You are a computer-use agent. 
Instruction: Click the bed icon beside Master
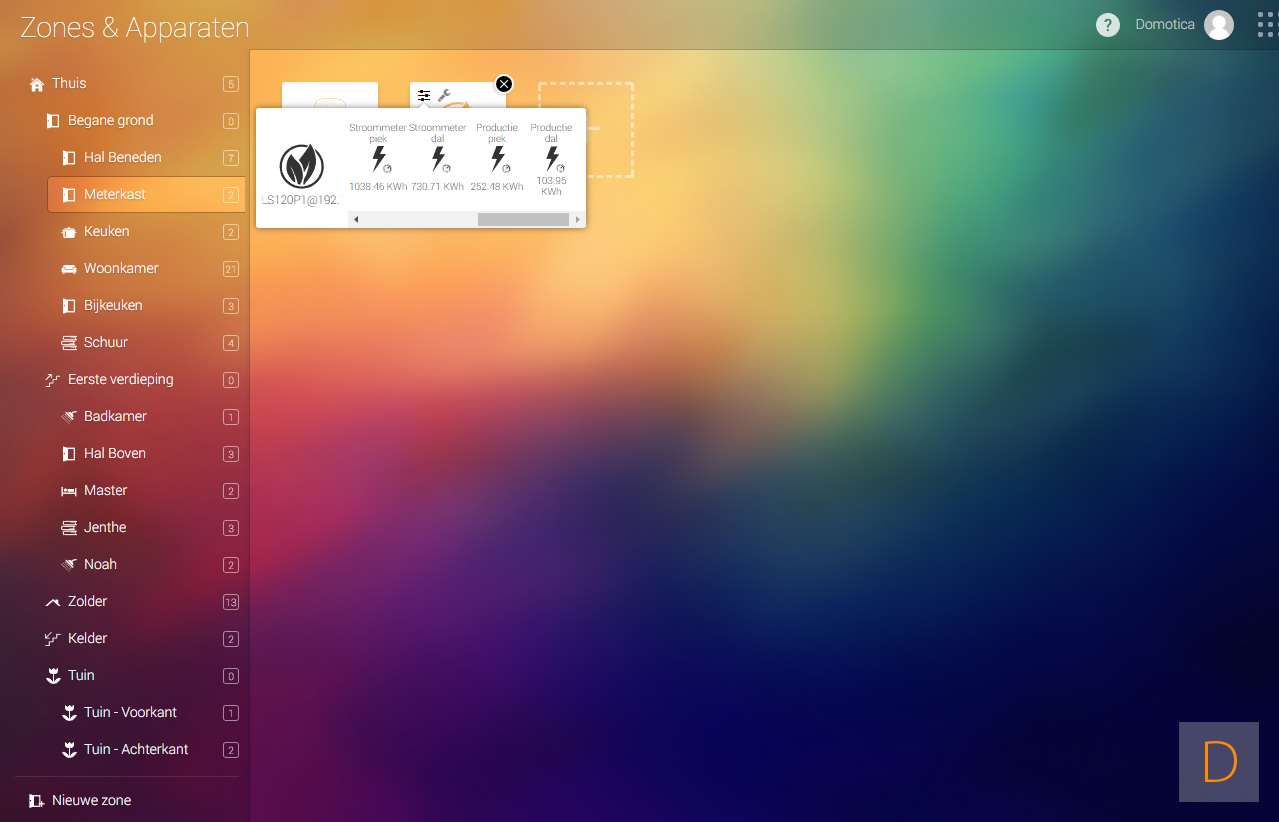69,491
